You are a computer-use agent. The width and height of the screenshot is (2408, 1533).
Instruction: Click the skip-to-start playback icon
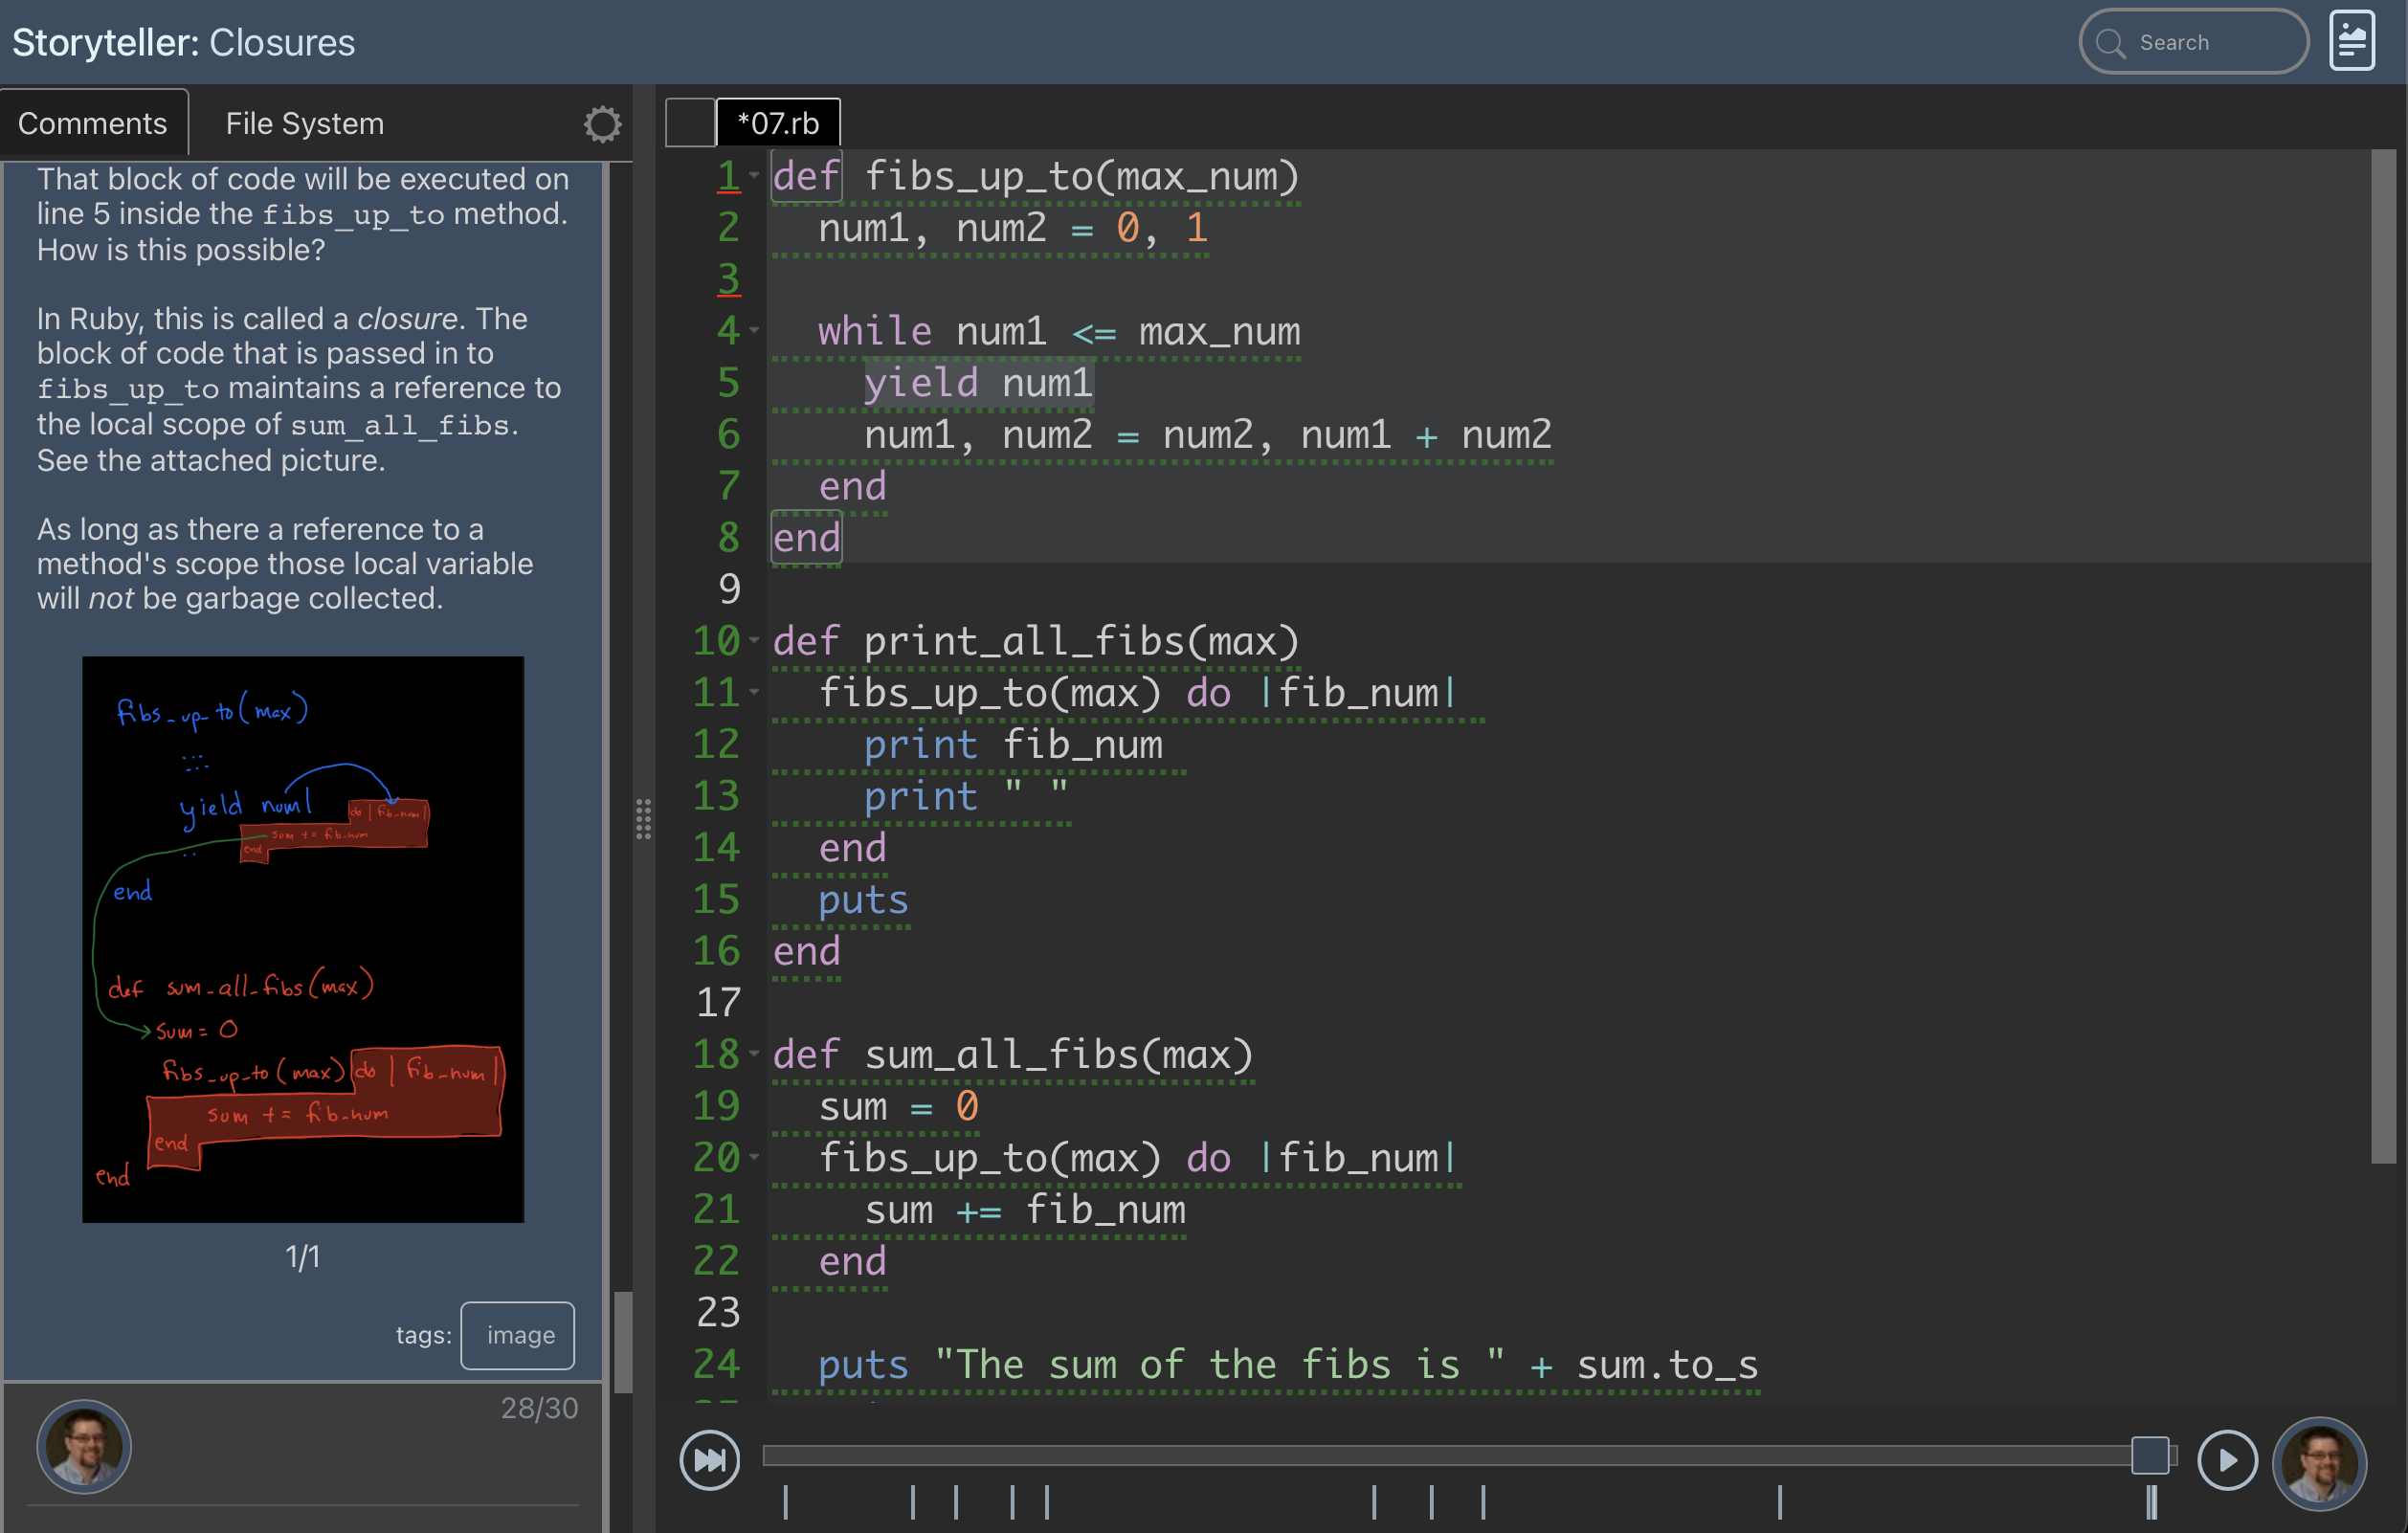click(x=711, y=1455)
